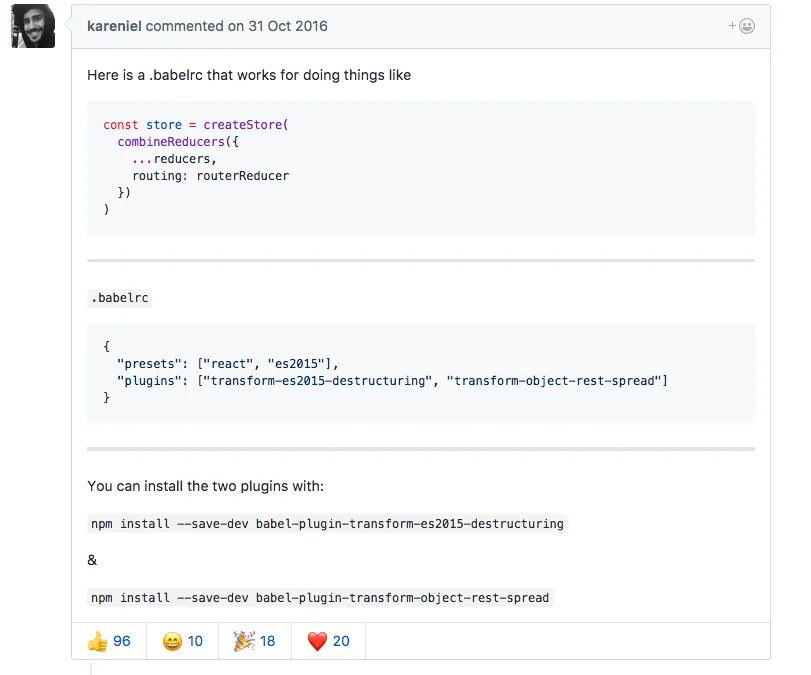The image size is (811, 675).
Task: Toggle the laugh emoji reaction
Action: point(172,641)
